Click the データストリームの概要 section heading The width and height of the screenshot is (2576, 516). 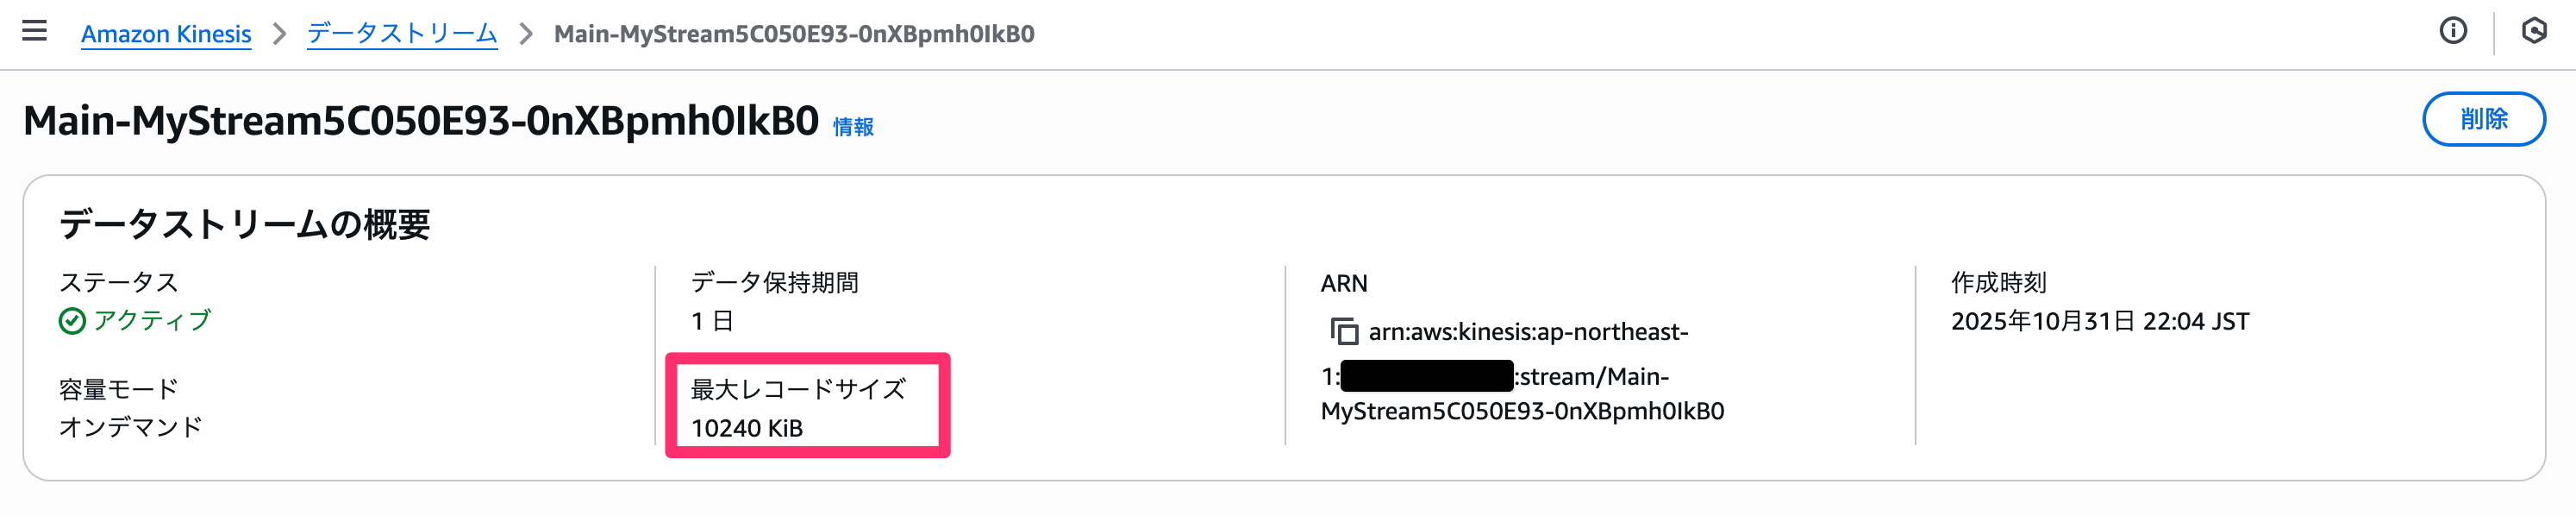[245, 224]
